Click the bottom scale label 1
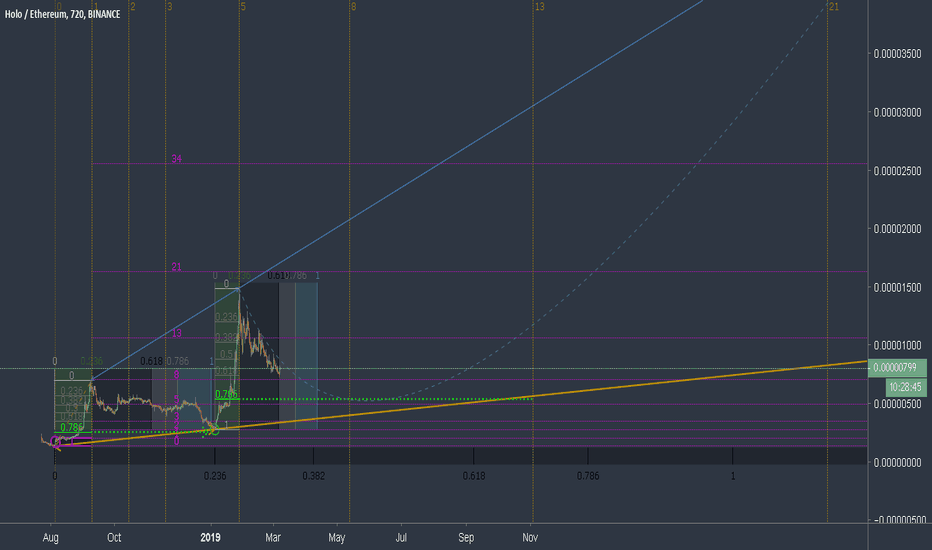 [733, 476]
